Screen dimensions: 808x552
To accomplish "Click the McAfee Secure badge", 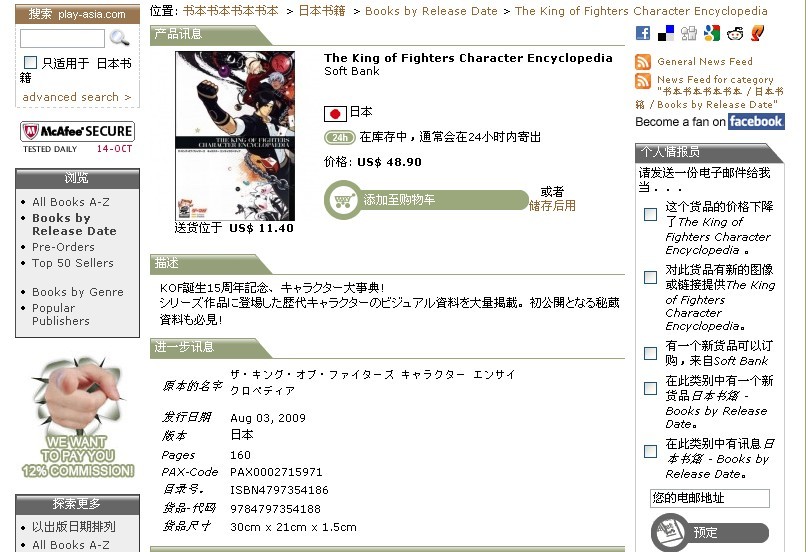I will [x=77, y=137].
